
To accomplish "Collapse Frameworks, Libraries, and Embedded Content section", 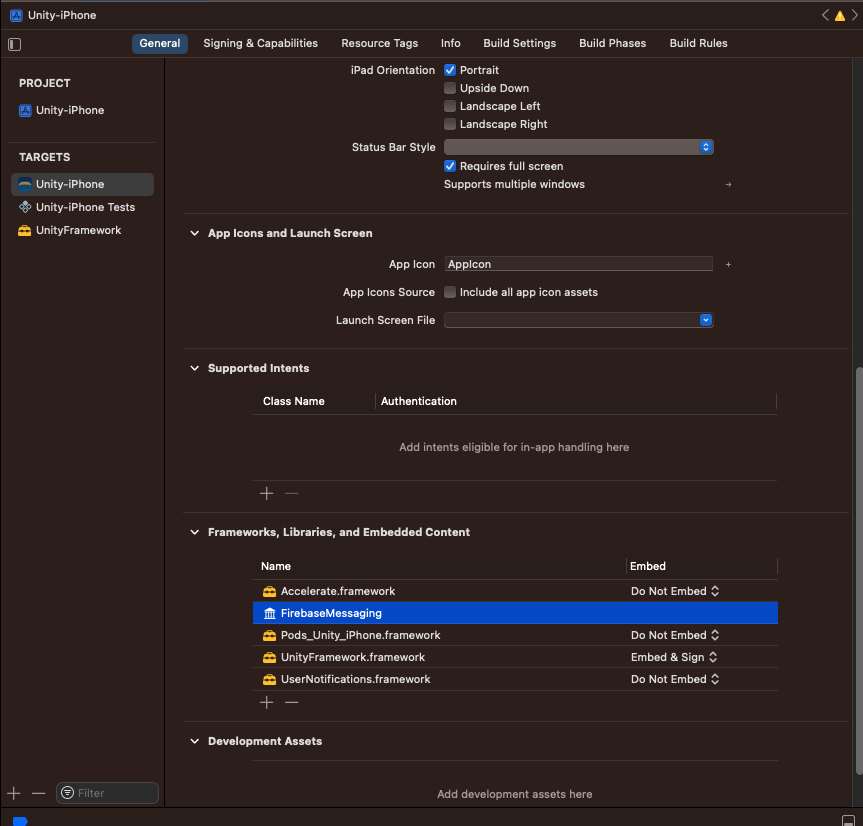I will 195,533.
